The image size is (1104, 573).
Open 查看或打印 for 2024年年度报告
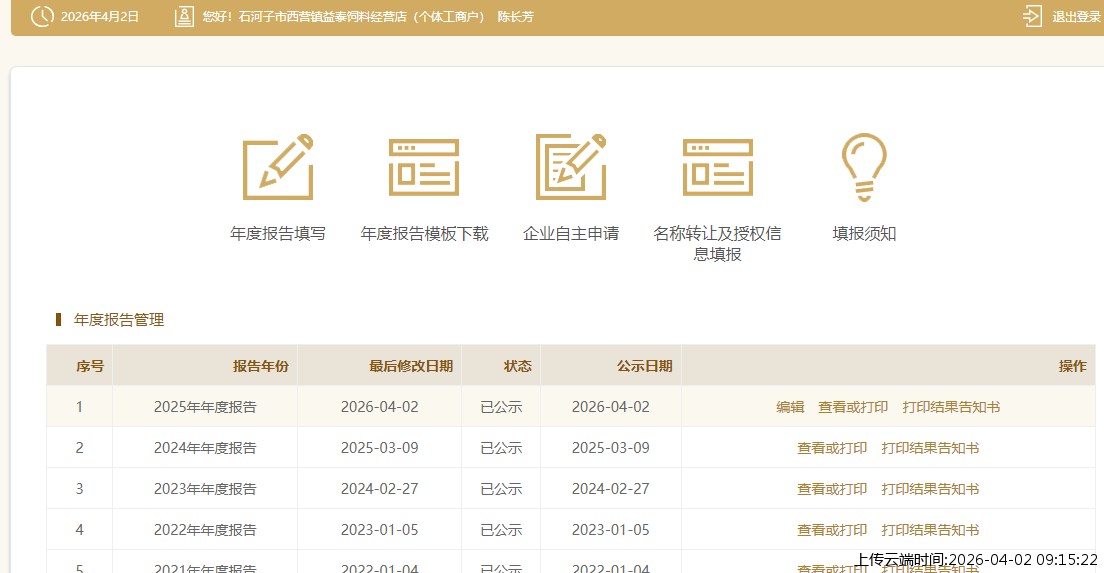click(x=832, y=448)
